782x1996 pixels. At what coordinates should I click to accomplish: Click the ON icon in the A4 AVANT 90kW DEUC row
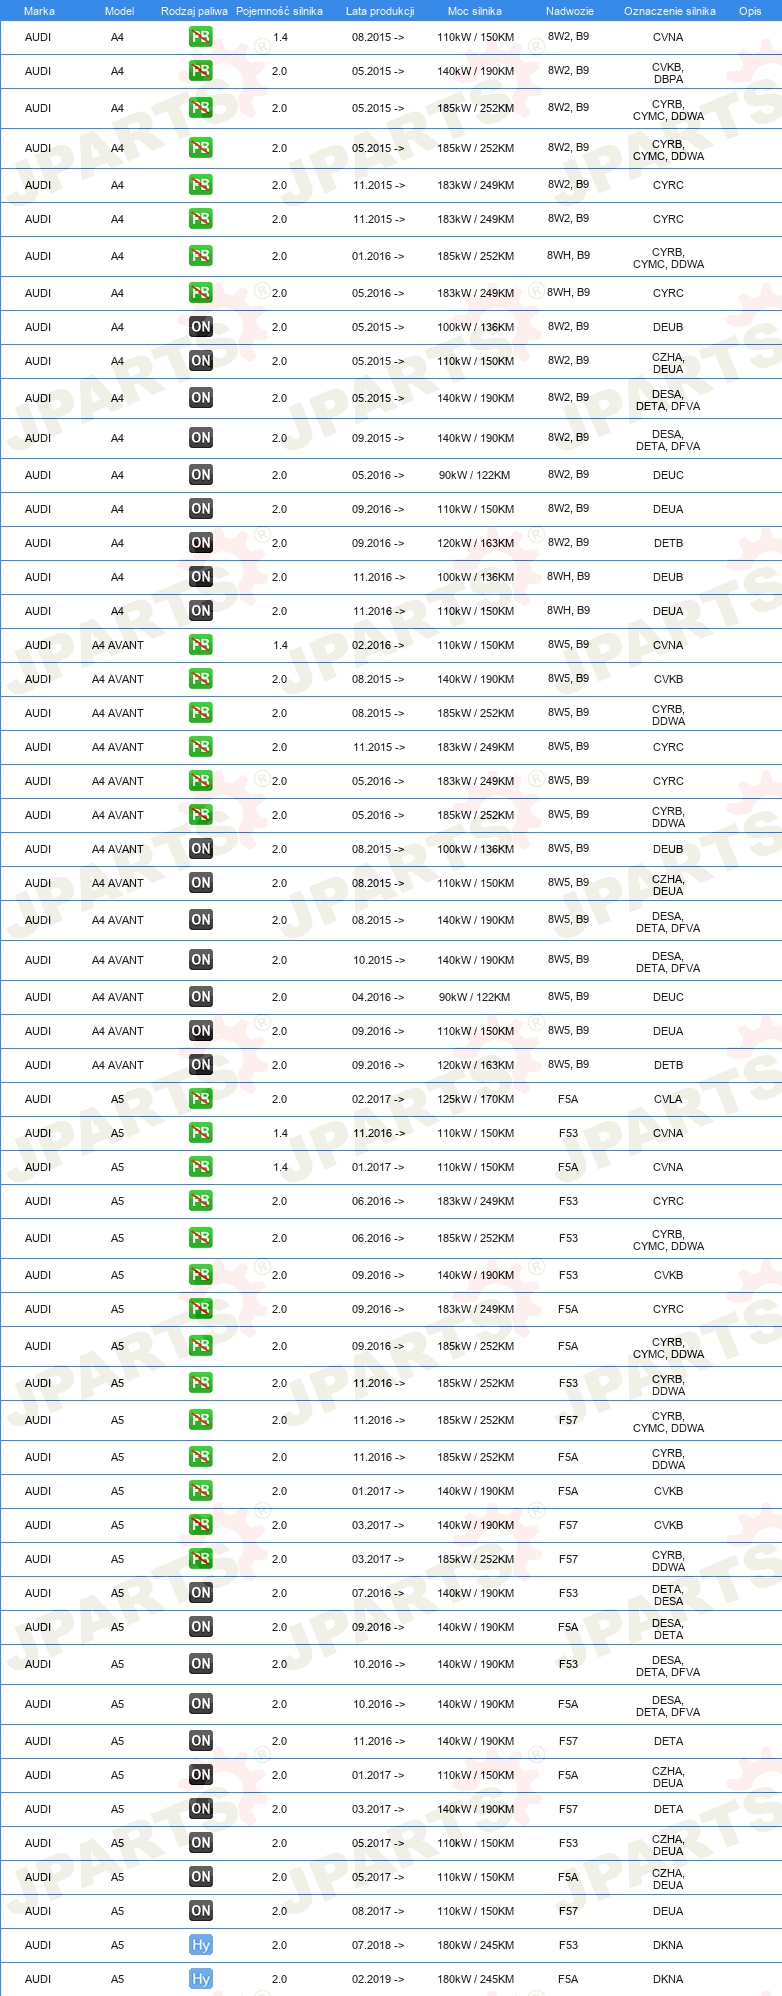[201, 997]
